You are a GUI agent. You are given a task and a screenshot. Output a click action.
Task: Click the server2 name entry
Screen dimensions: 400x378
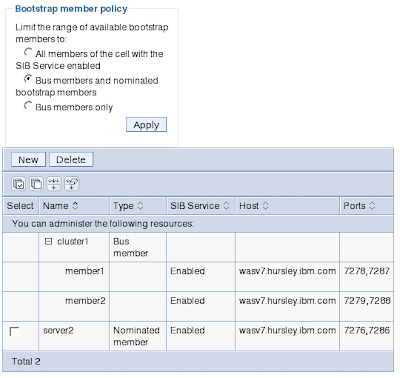tap(58, 330)
